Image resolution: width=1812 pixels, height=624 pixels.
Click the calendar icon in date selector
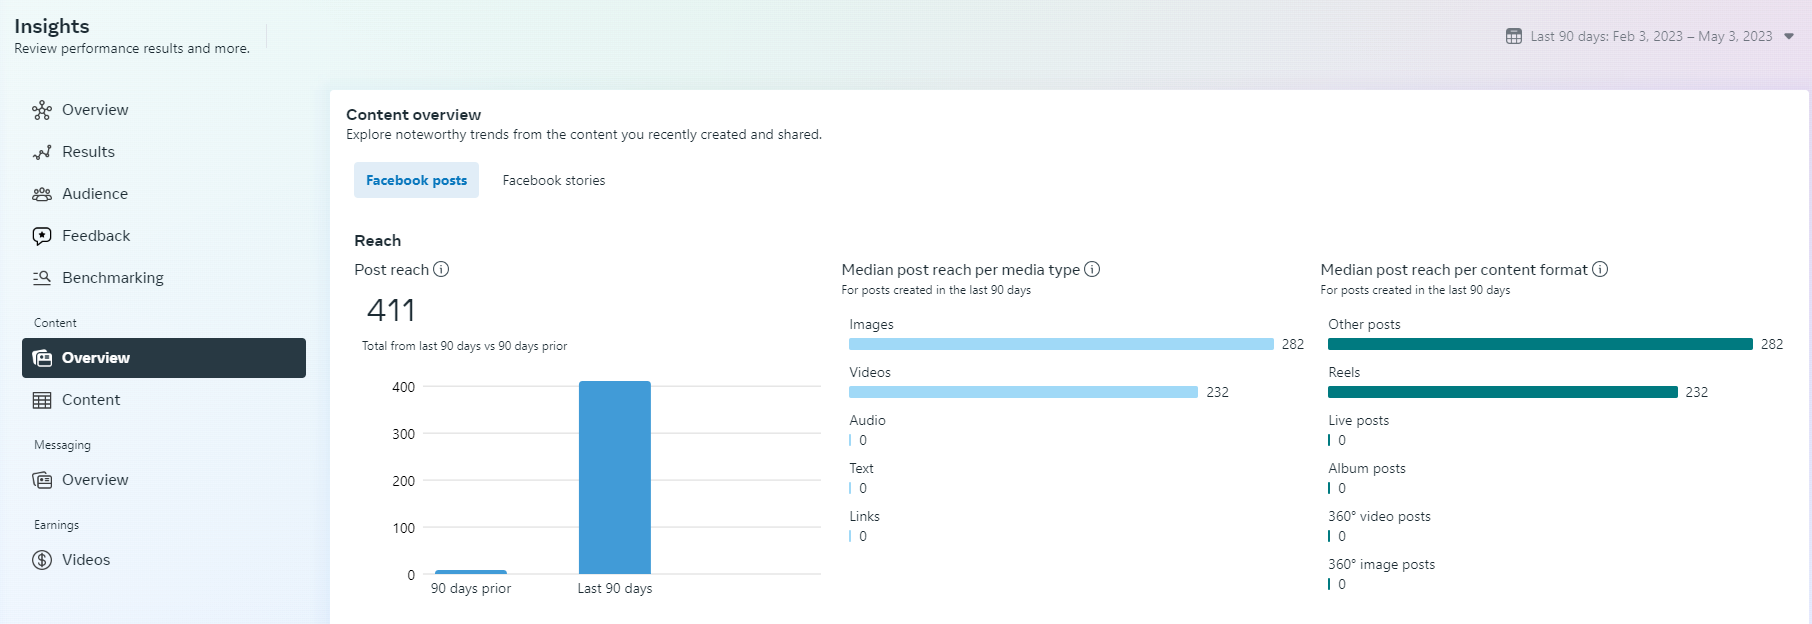pyautogui.click(x=1514, y=36)
